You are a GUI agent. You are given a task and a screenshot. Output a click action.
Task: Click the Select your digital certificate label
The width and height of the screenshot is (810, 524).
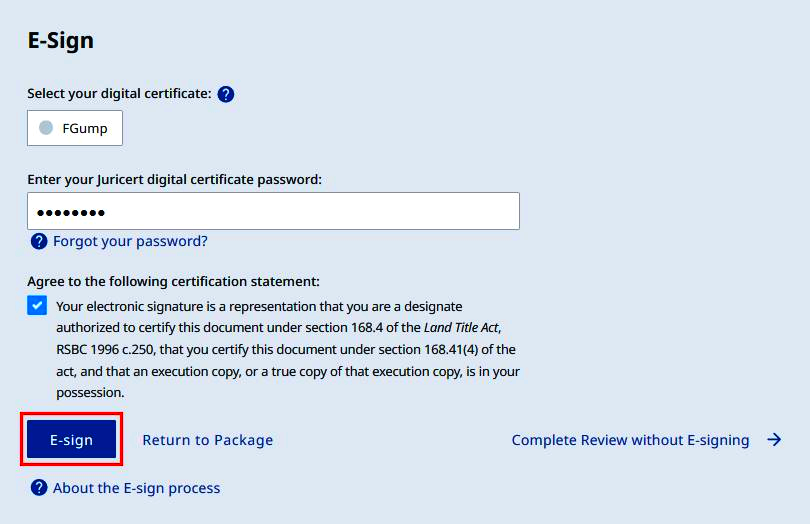(119, 94)
